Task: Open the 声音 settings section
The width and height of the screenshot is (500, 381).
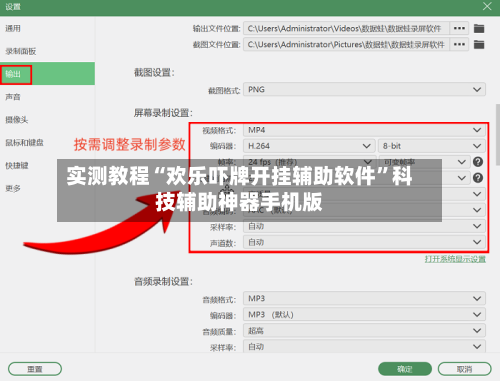Action: (13, 97)
